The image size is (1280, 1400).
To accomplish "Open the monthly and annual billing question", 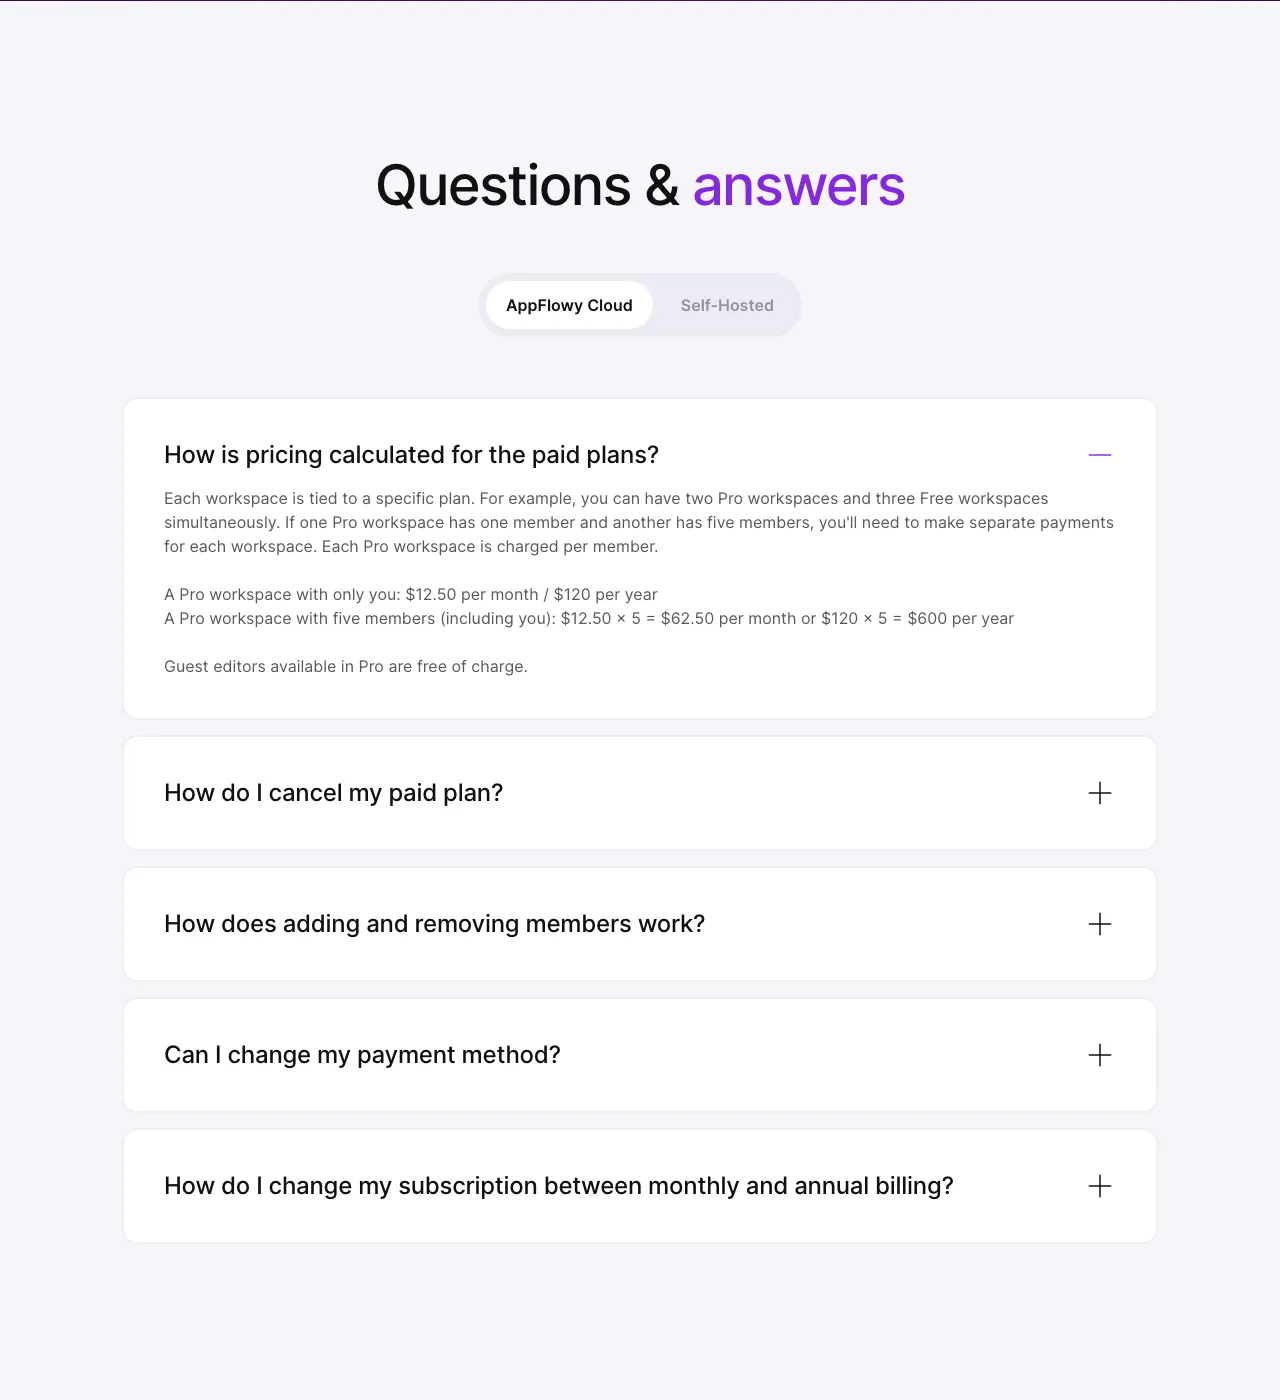I will pyautogui.click(x=558, y=1186).
